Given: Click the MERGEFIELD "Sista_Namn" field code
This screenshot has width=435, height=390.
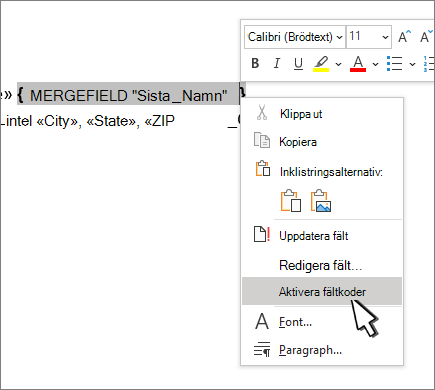Looking at the screenshot, I should tap(128, 96).
